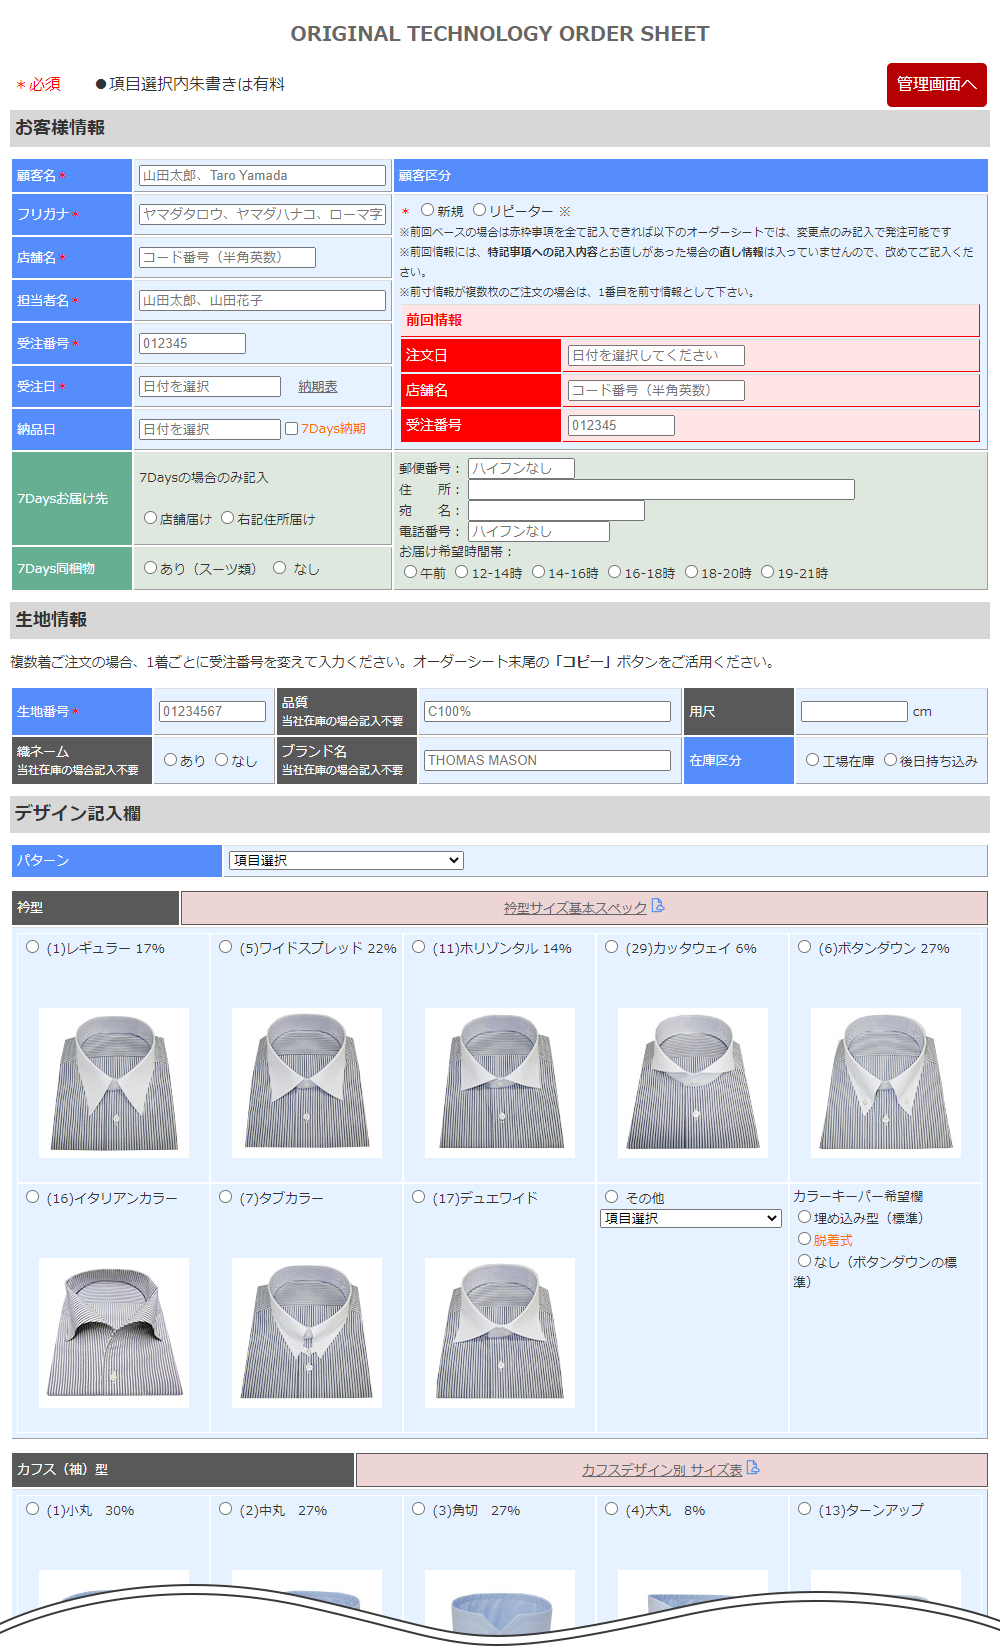Click the regular collar shirt image
The height and width of the screenshot is (1651, 1000).
pos(113,1082)
